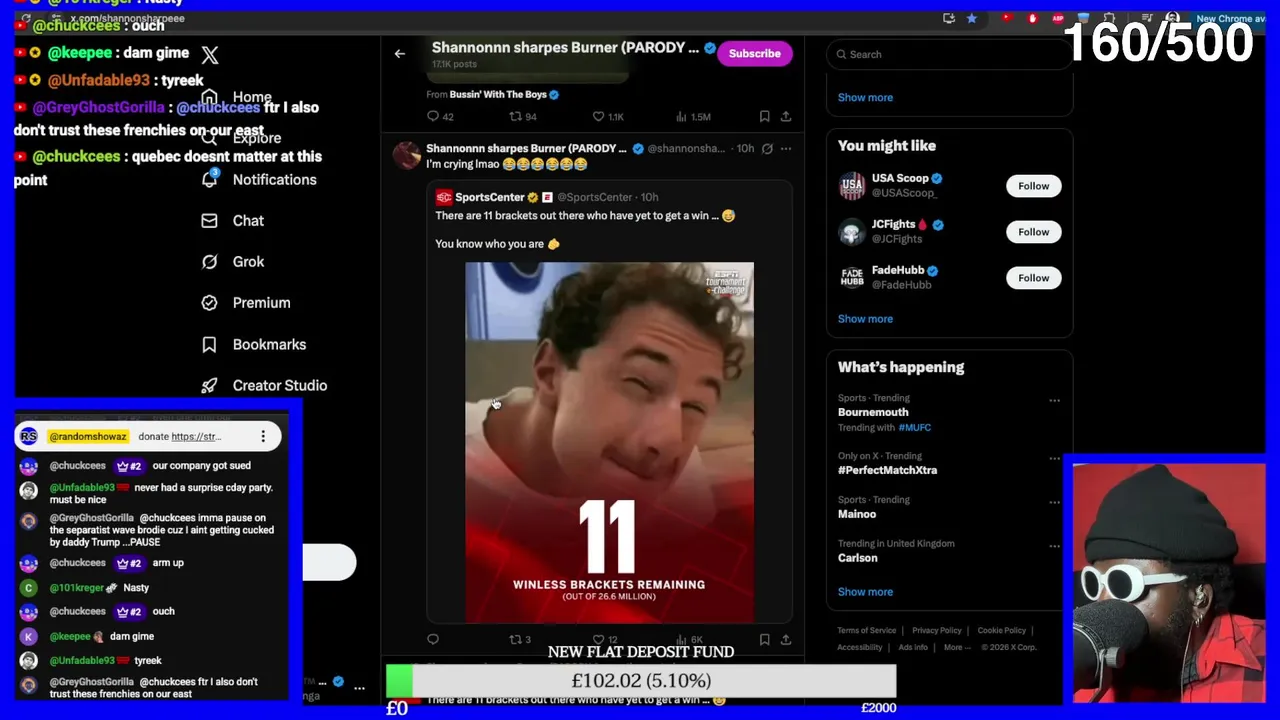This screenshot has width=1280, height=720.
Task: Follow FadeHubb
Action: [x=1033, y=278]
